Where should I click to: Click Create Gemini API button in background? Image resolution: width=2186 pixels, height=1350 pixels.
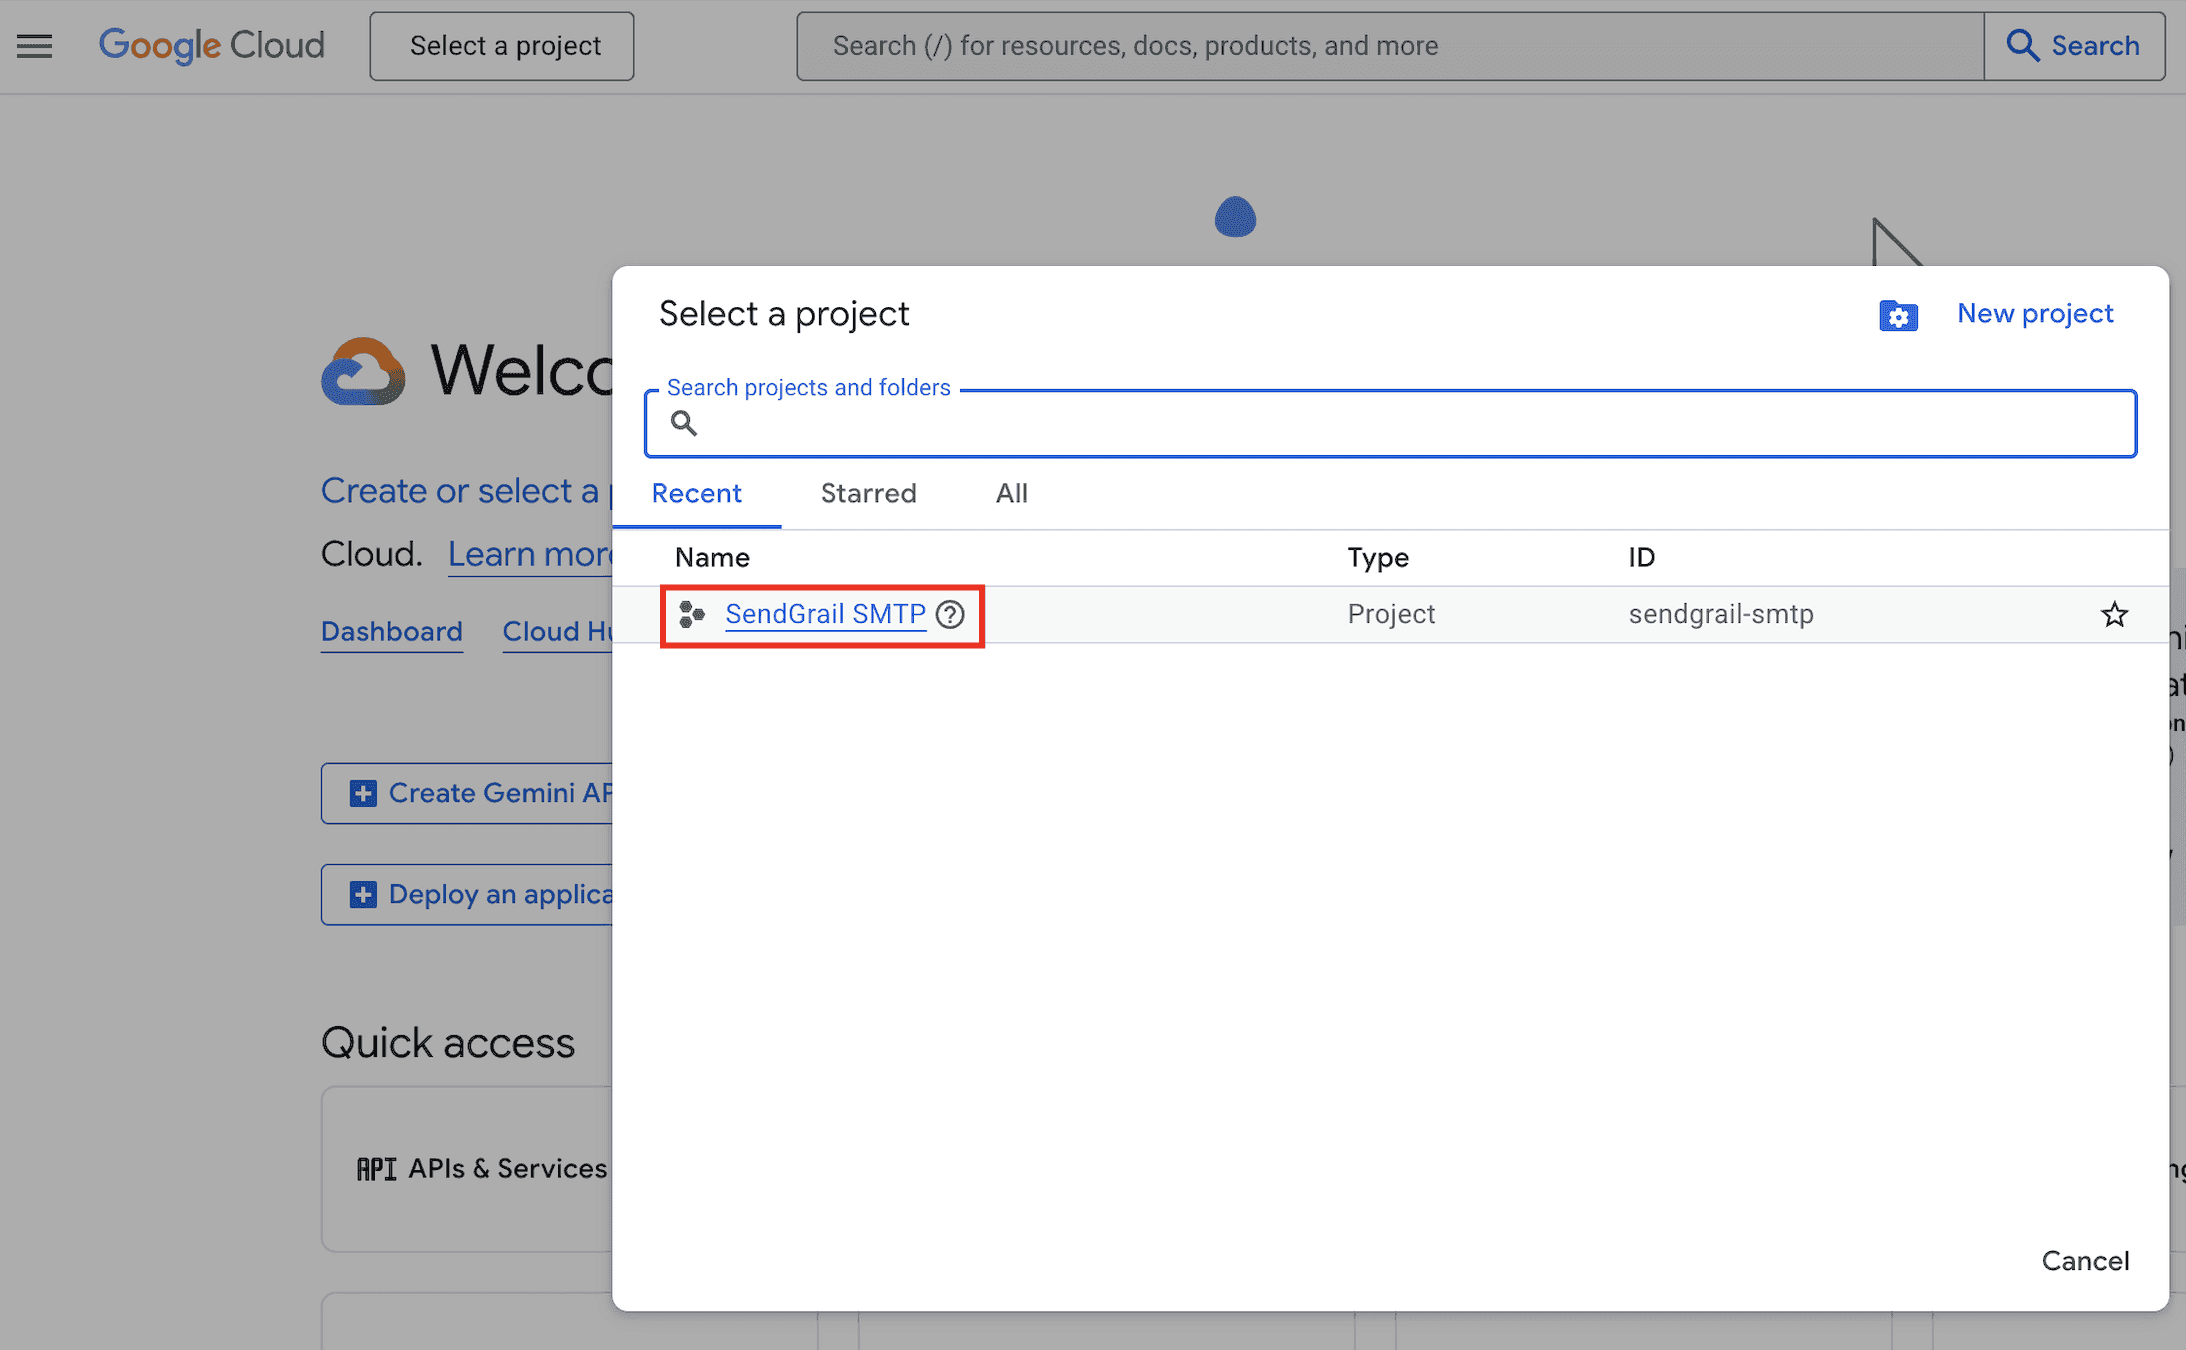pos(467,794)
